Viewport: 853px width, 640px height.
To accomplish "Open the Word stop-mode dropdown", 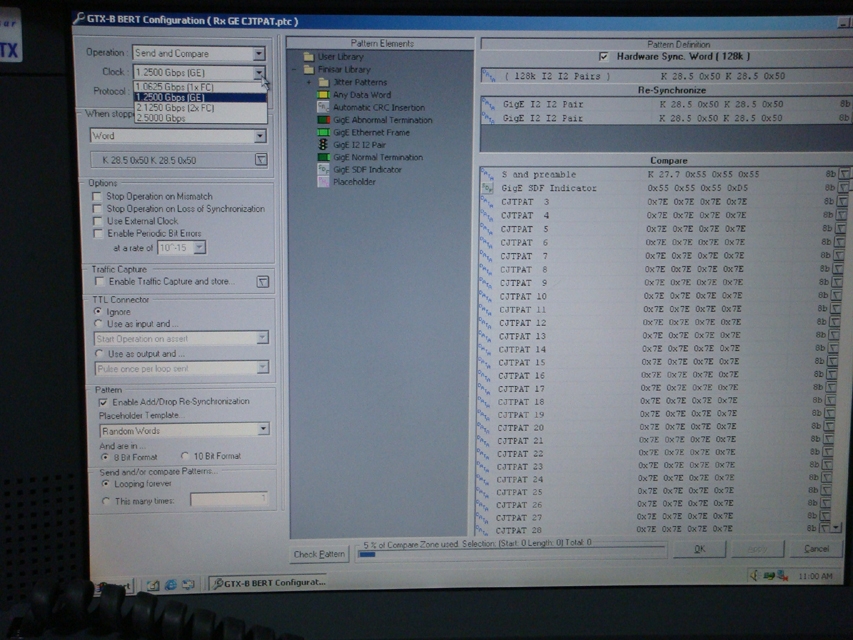I will point(260,136).
